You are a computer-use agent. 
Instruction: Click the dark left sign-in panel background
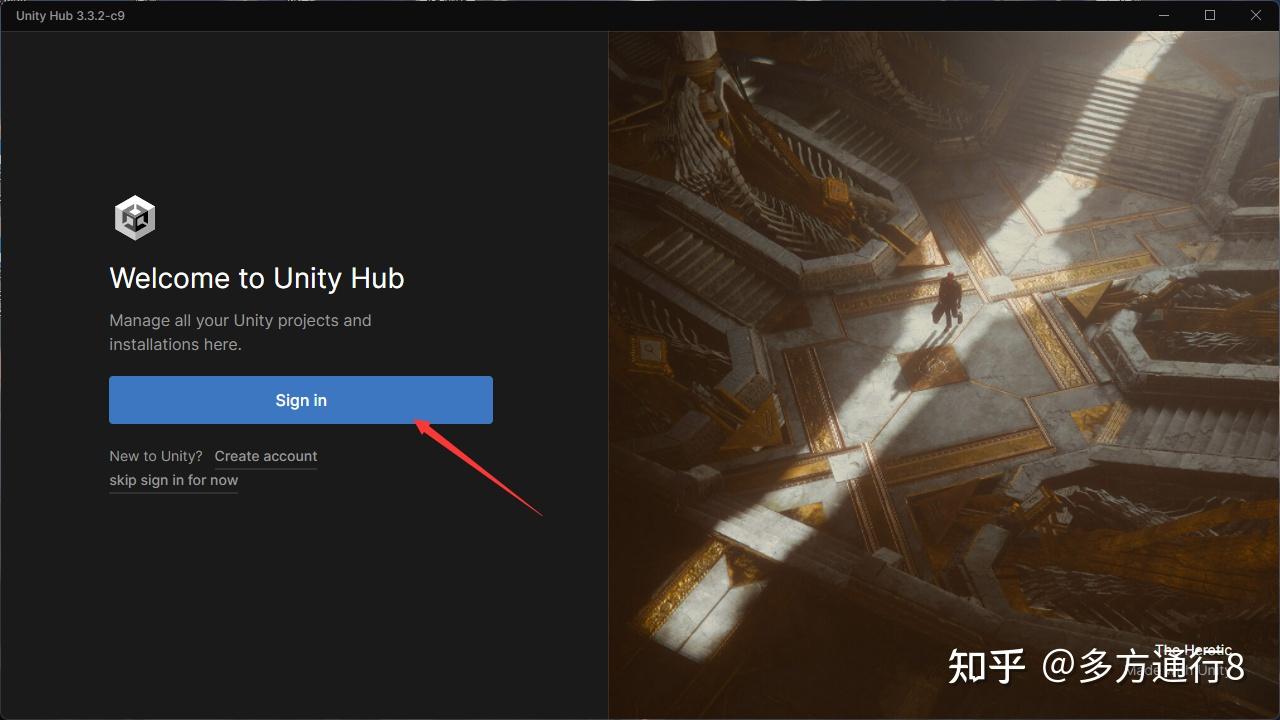pyautogui.click(x=300, y=600)
